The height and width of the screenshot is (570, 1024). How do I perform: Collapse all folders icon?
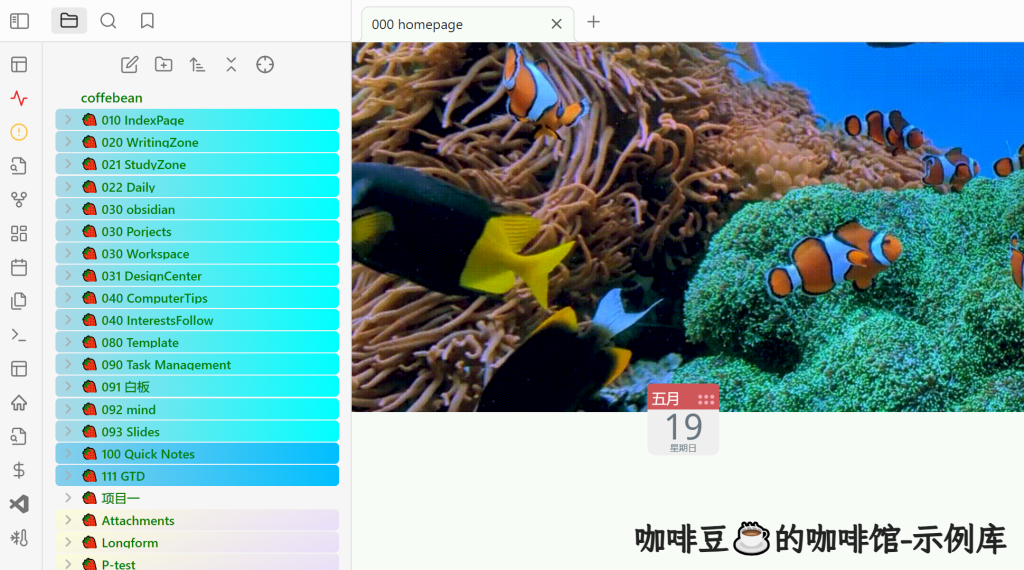[231, 65]
